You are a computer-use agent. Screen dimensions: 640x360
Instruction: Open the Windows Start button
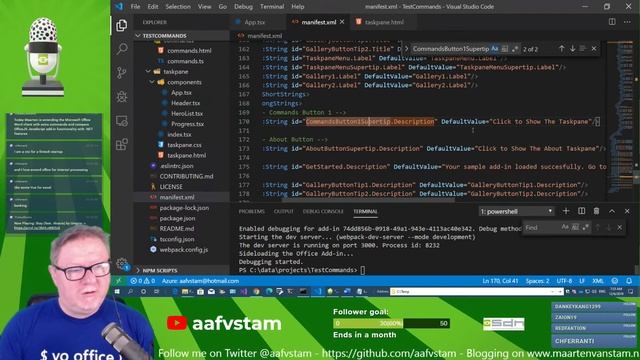117,291
